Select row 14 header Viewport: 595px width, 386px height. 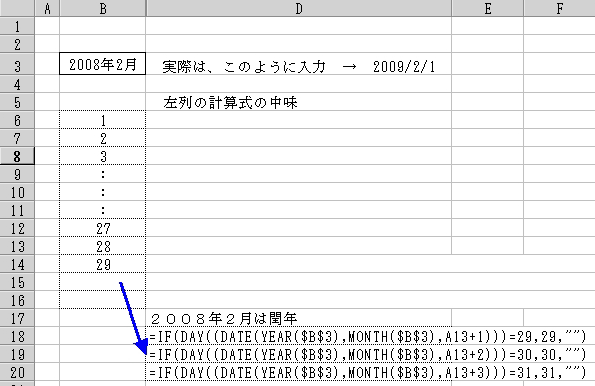(x=17, y=264)
